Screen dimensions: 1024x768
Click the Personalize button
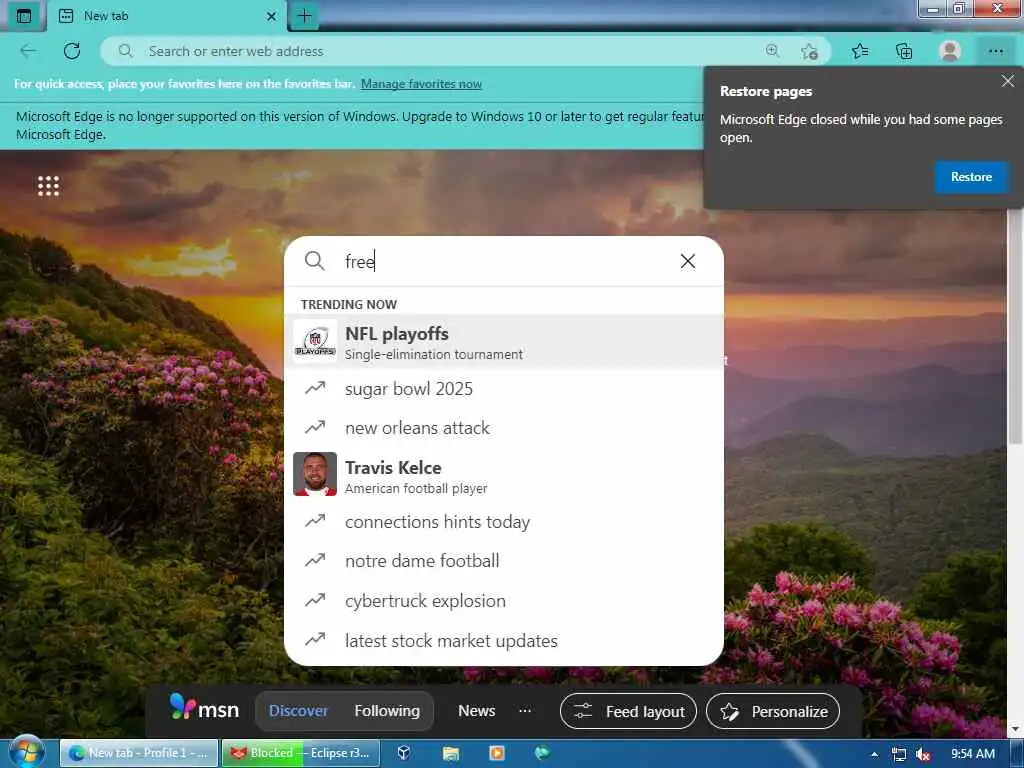point(773,711)
